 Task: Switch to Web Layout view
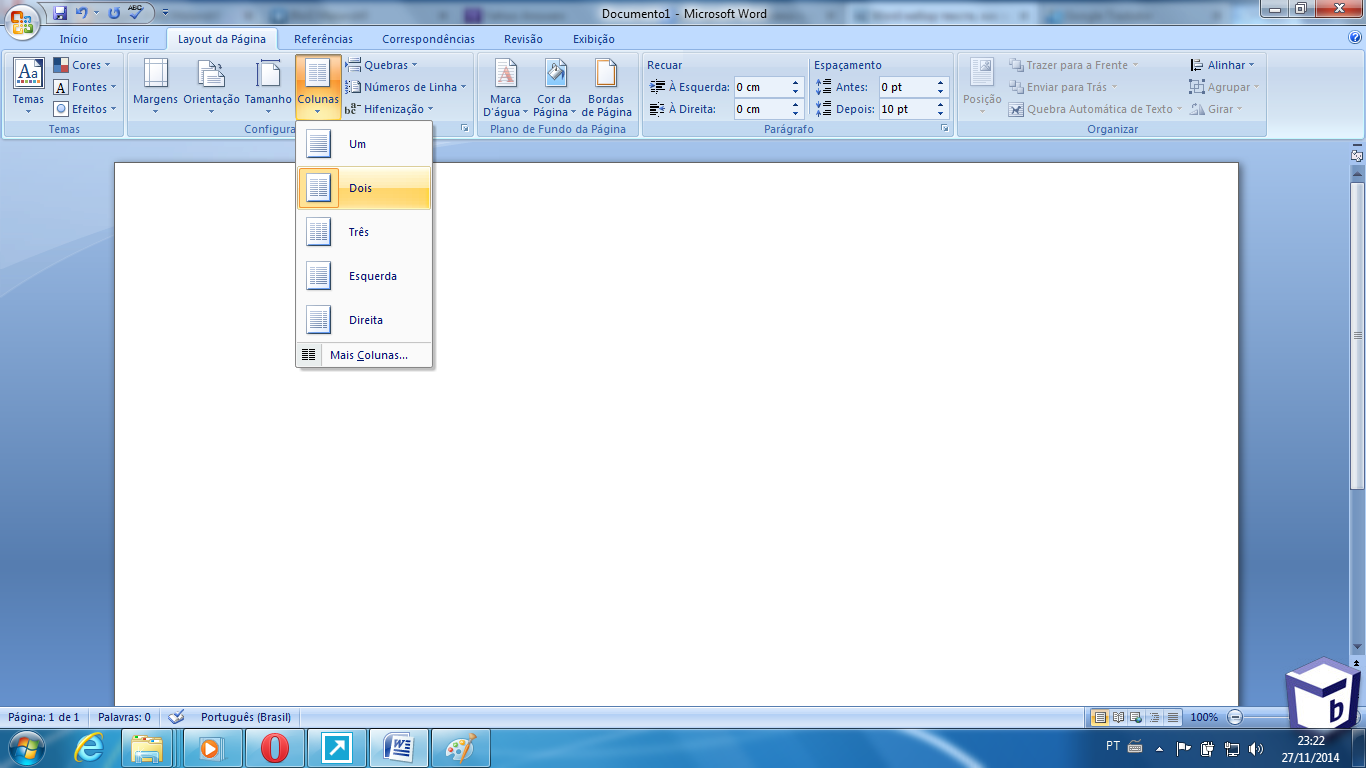pos(1137,717)
